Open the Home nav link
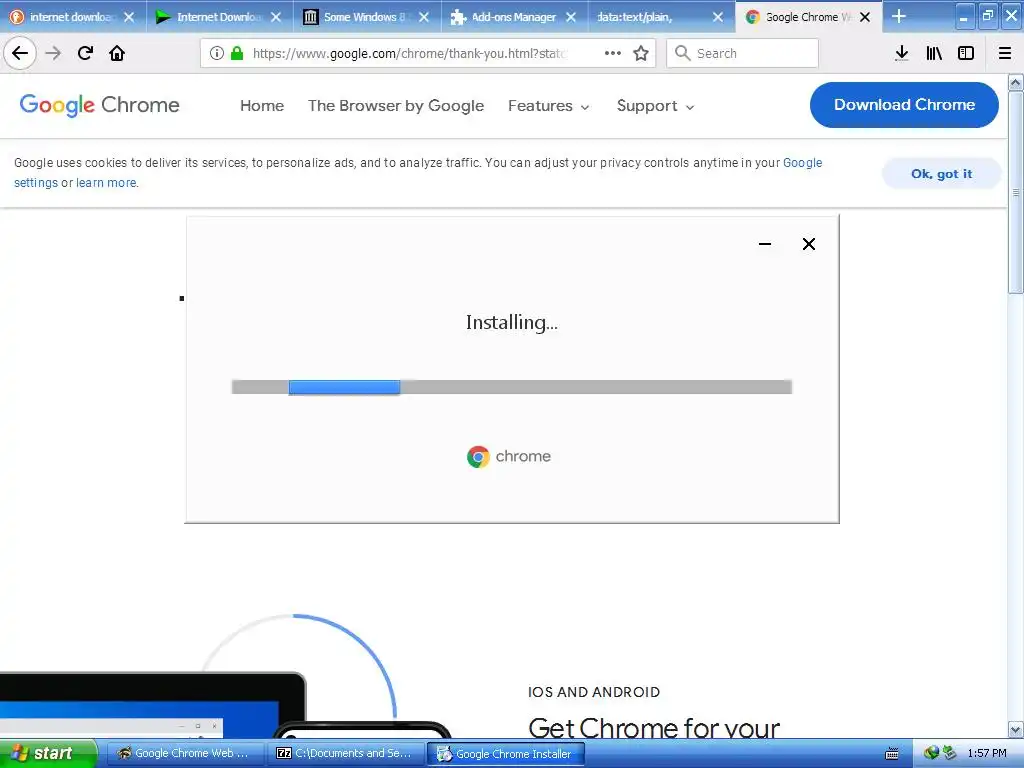Screen dimensions: 1024x768 point(262,106)
